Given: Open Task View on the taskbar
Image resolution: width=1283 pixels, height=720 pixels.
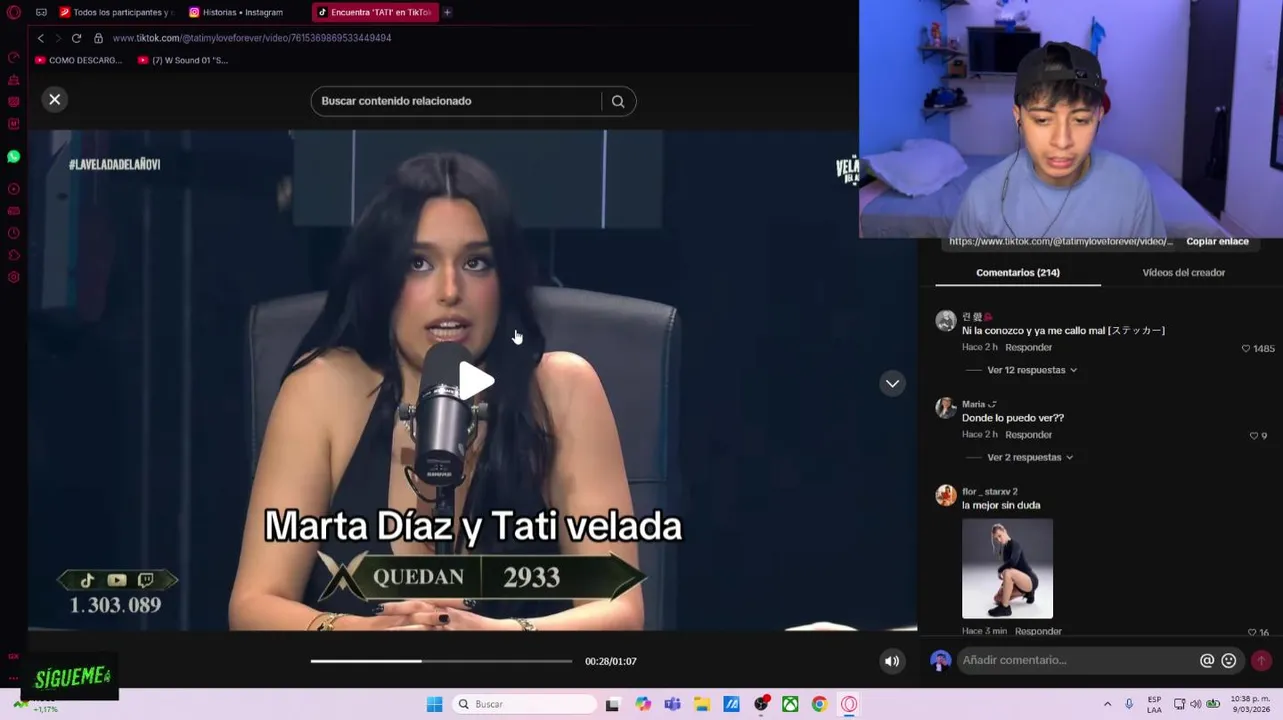Looking at the screenshot, I should click(612, 704).
